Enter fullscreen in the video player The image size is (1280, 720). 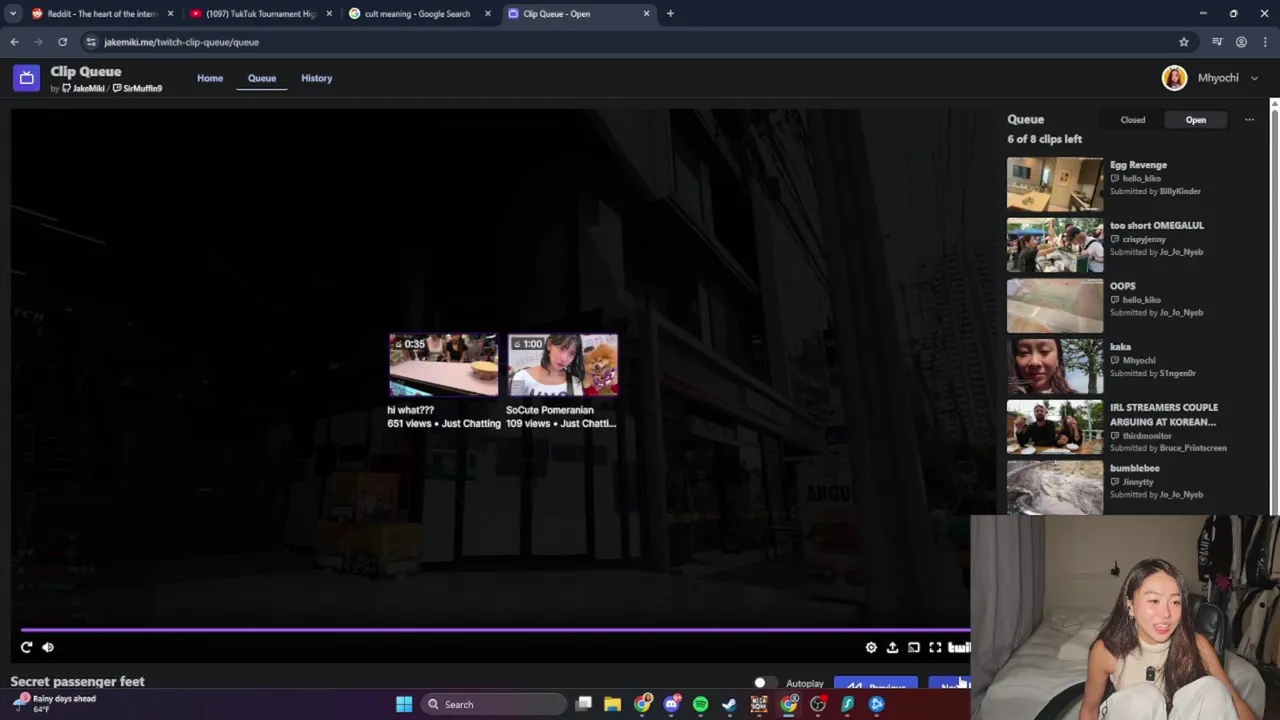[x=935, y=648]
